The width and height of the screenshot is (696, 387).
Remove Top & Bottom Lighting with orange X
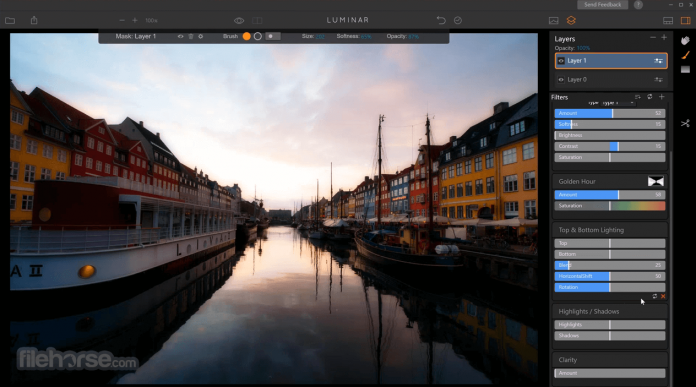663,296
